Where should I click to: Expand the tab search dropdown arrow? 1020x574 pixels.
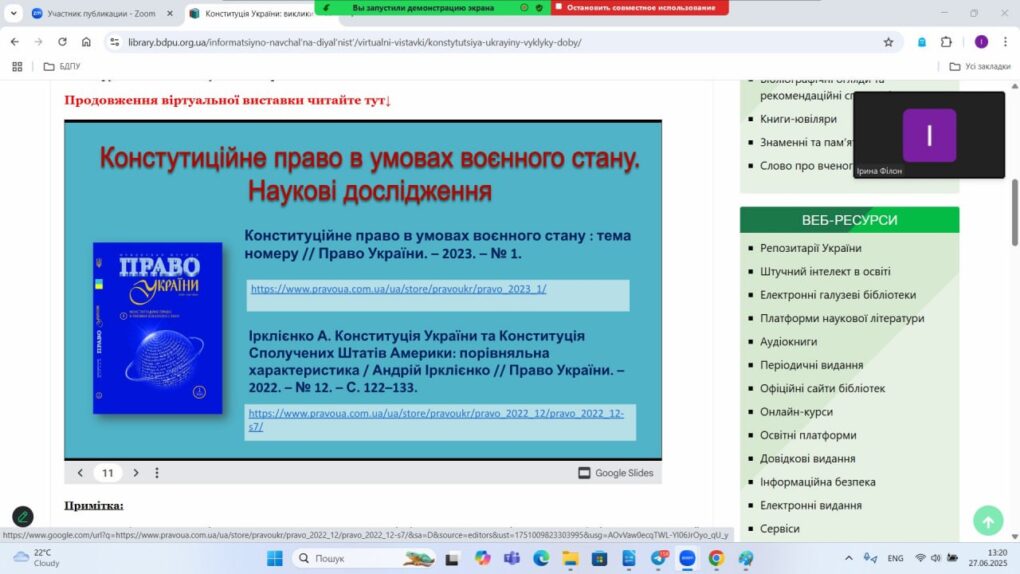pyautogui.click(x=14, y=13)
